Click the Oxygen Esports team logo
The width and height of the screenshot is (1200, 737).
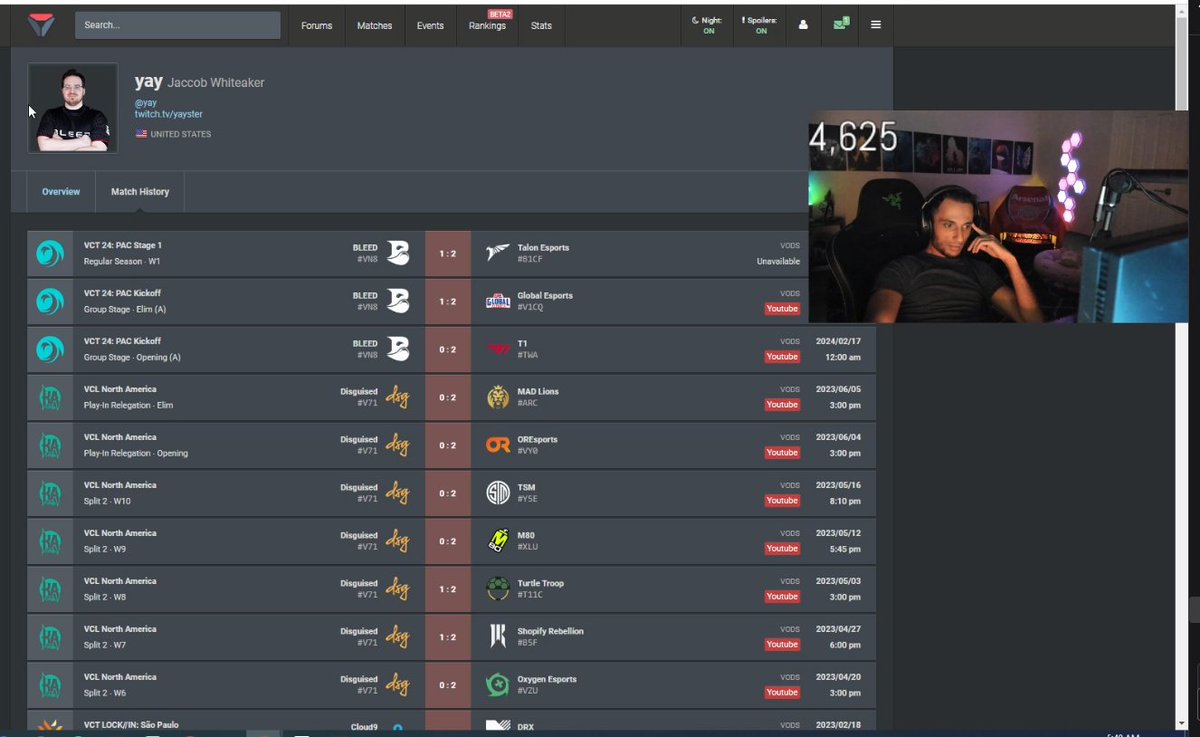(498, 685)
